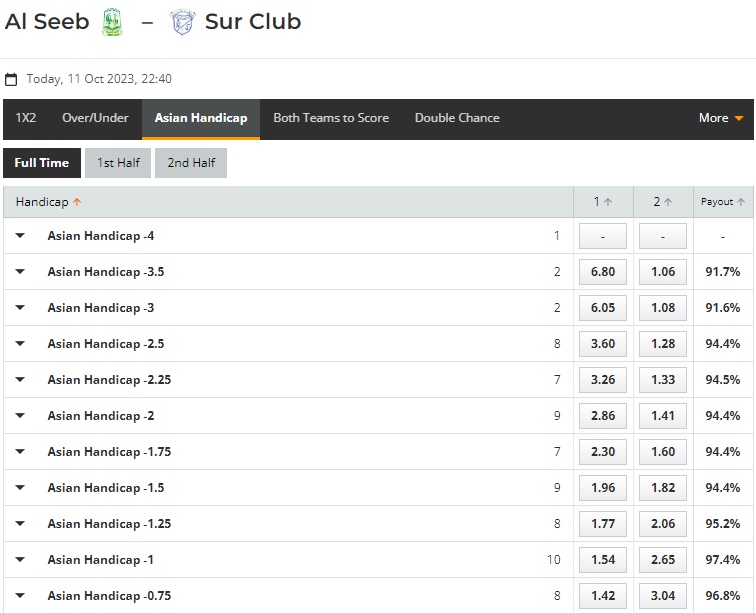Click the Sur Club team name
Screen dimensions: 756x613
pyautogui.click(x=253, y=22)
